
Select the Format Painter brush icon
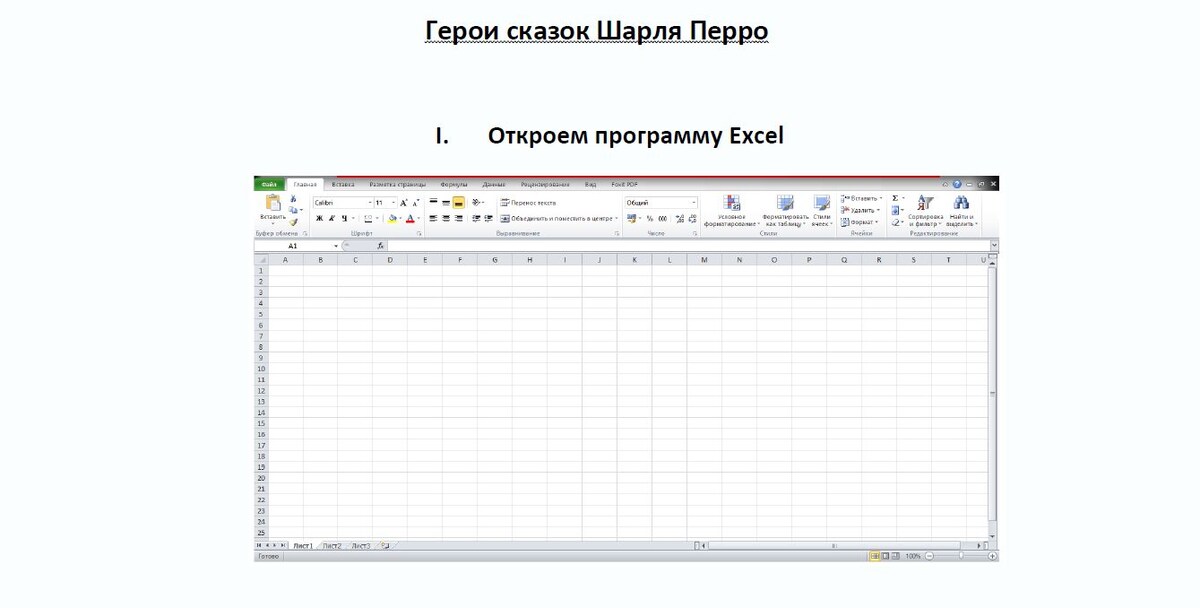(x=293, y=222)
